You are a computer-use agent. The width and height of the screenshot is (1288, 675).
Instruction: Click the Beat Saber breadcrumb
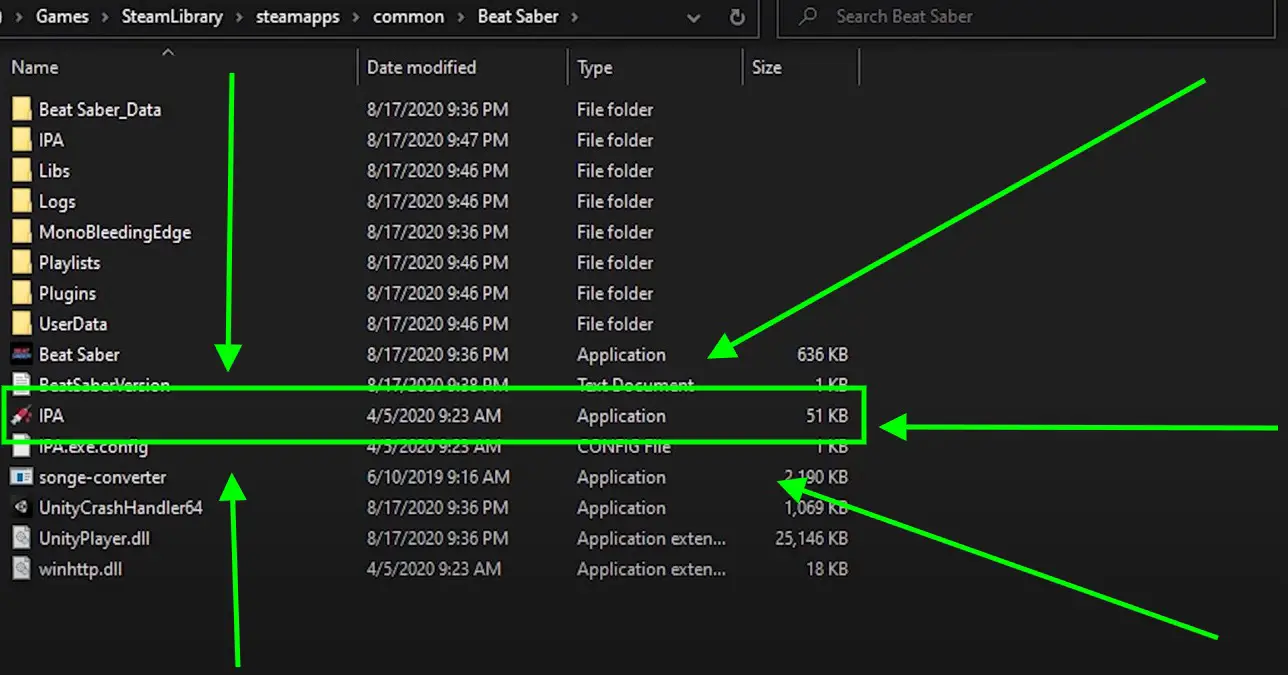[518, 17]
